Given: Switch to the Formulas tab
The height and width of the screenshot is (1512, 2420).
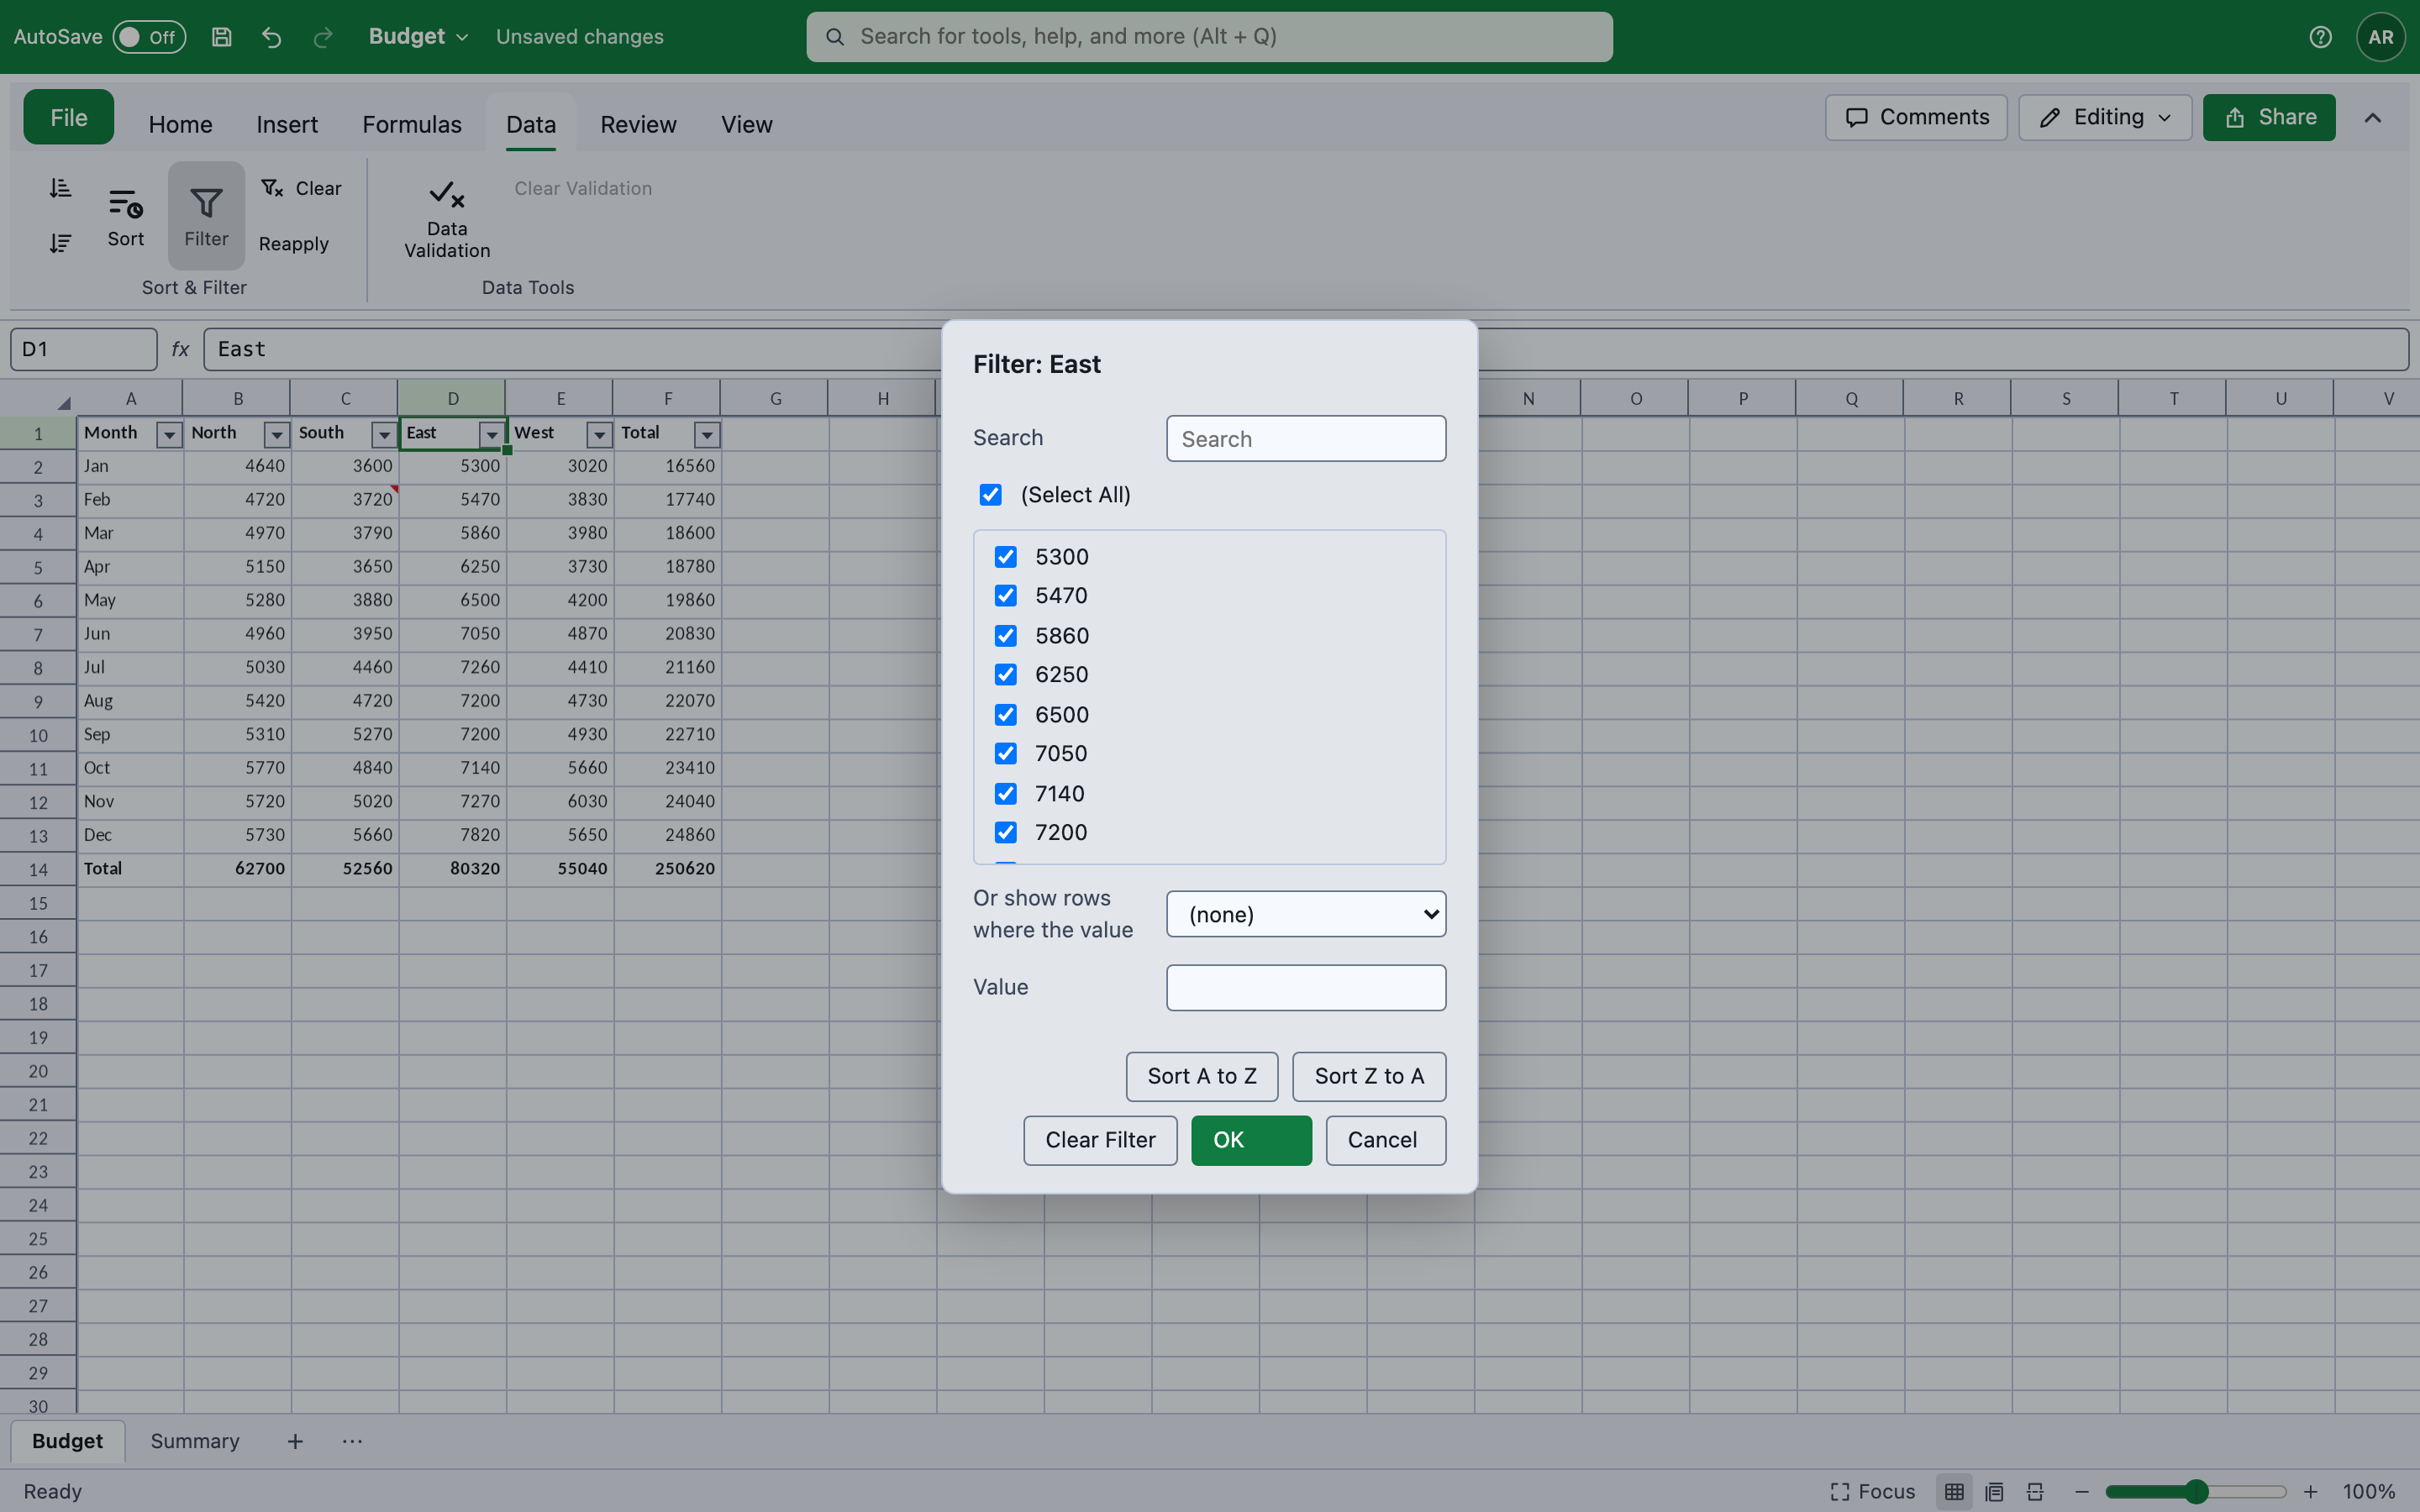Looking at the screenshot, I should [x=412, y=124].
